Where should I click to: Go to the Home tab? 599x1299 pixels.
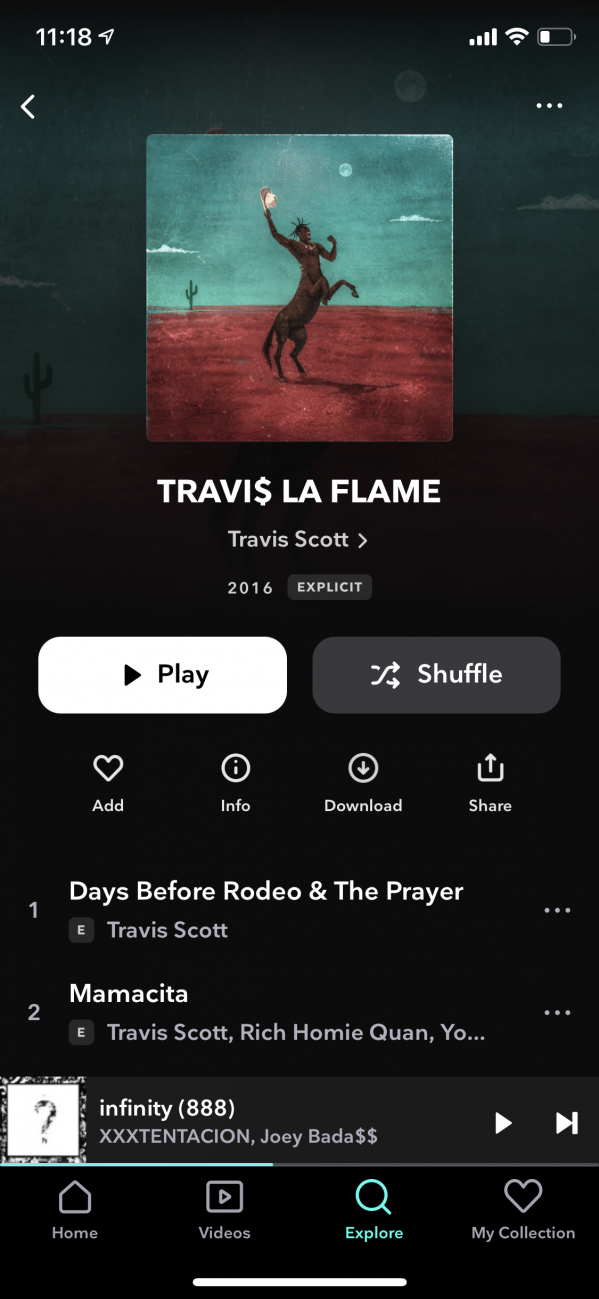(x=75, y=1210)
